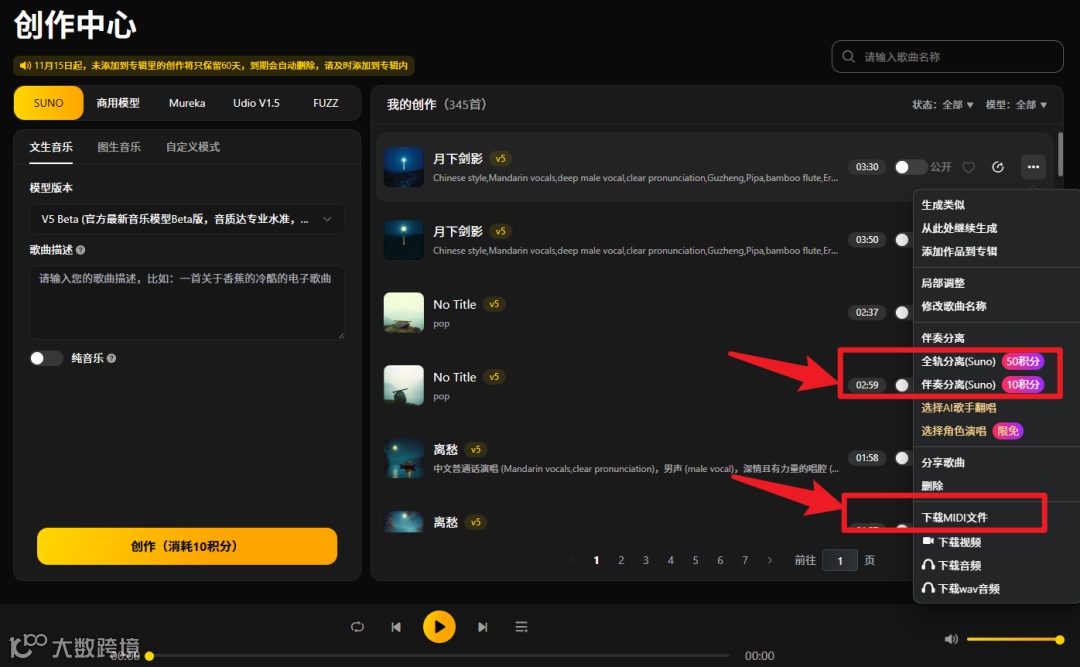Skip to next track

[482, 627]
